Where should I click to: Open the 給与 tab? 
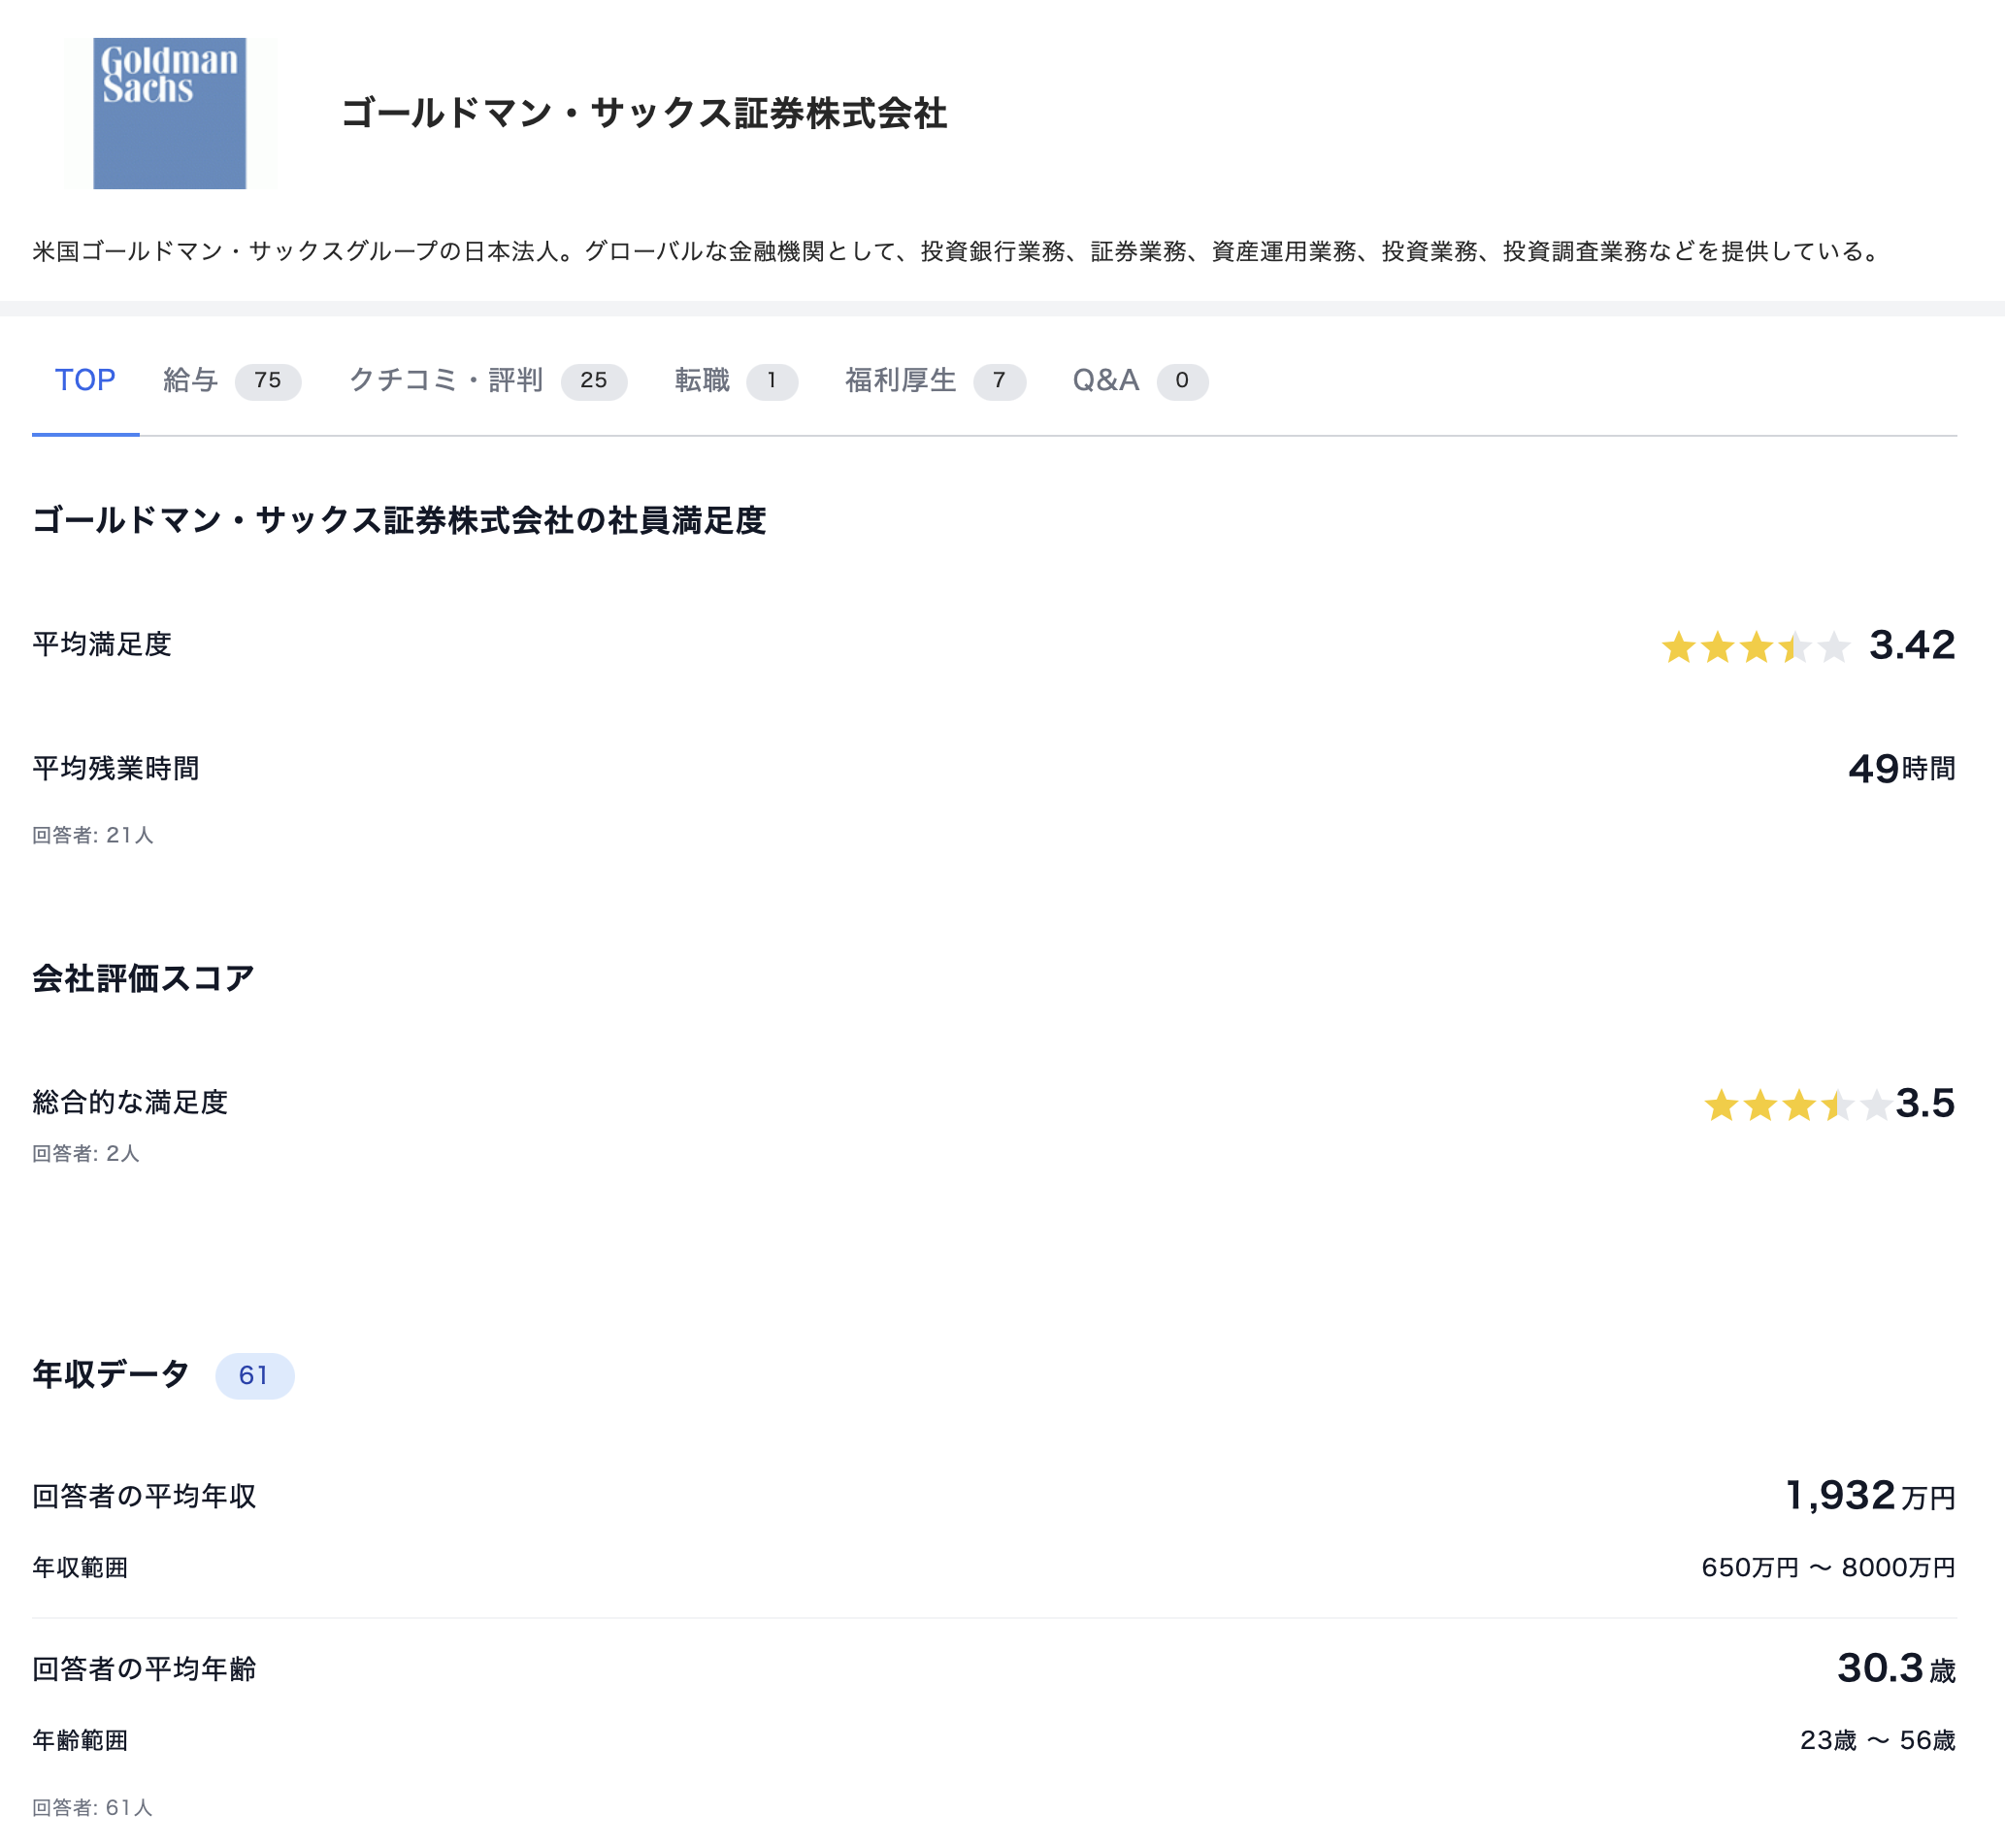pyautogui.click(x=232, y=381)
